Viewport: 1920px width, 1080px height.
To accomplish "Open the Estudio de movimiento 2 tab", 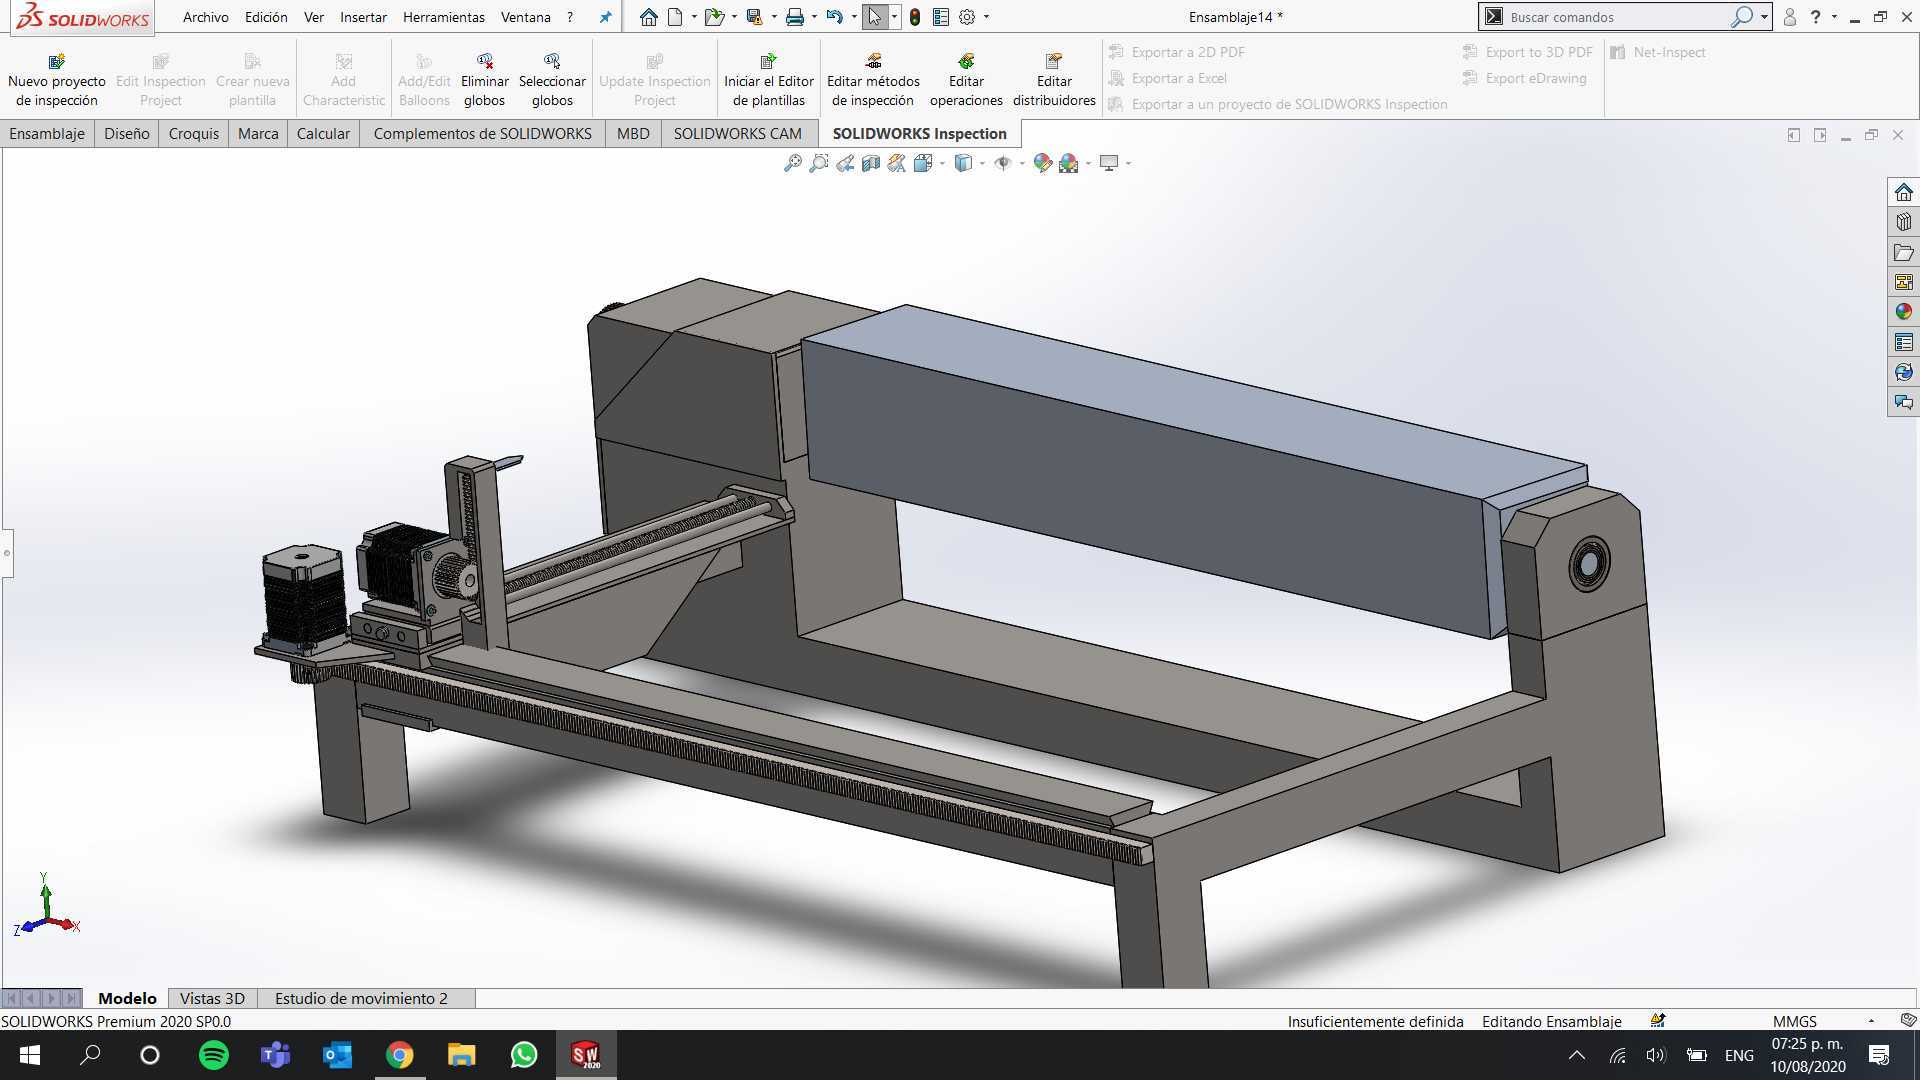I will click(362, 998).
